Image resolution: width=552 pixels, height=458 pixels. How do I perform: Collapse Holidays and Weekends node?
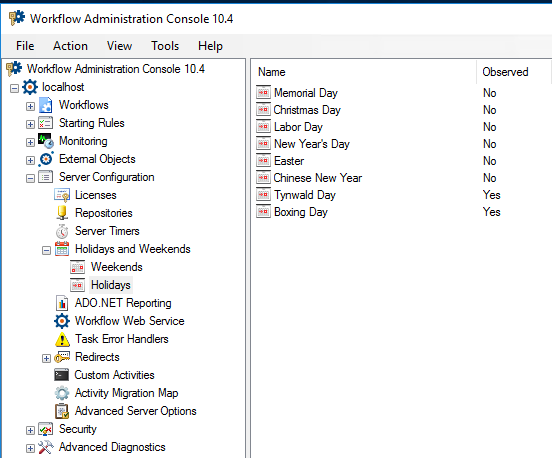pyautogui.click(x=46, y=250)
